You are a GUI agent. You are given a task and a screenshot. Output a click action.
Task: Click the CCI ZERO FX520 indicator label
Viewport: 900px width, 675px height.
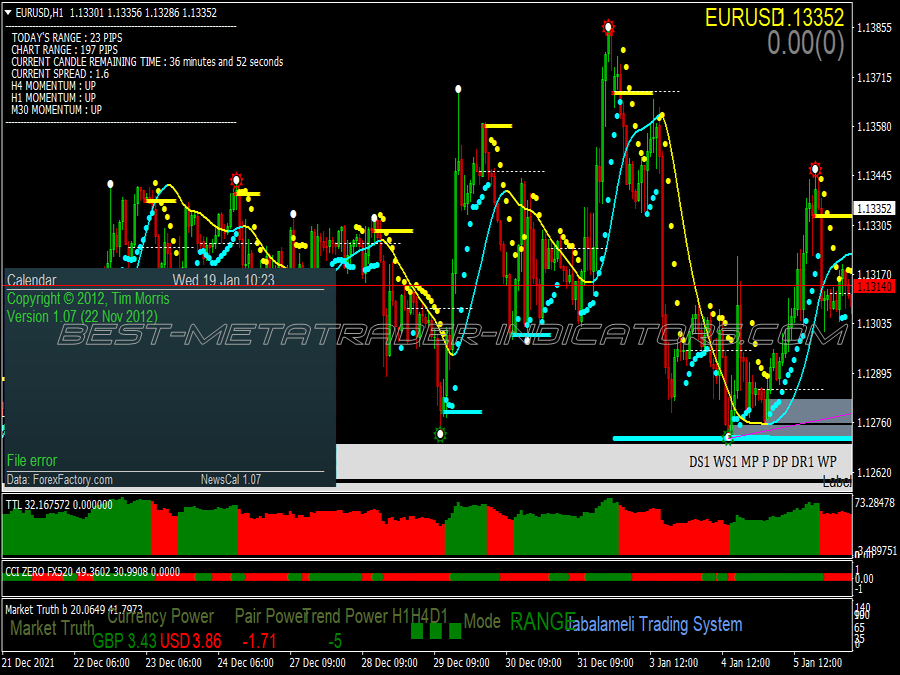pyautogui.click(x=92, y=572)
